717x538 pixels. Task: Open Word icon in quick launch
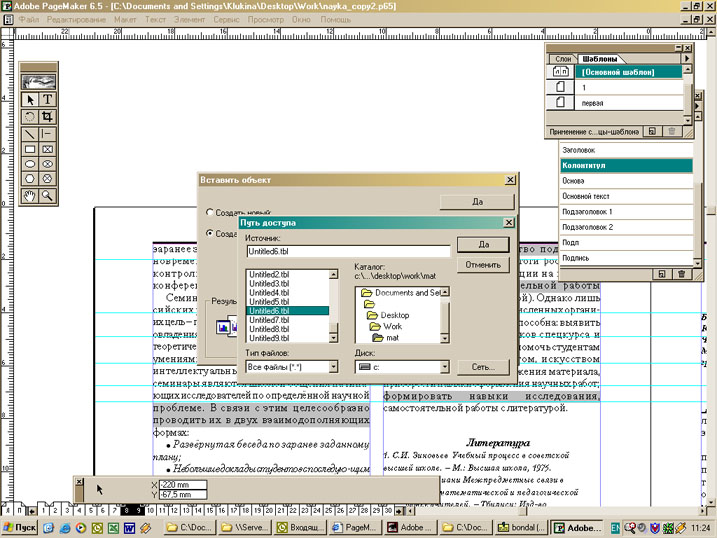(129, 528)
